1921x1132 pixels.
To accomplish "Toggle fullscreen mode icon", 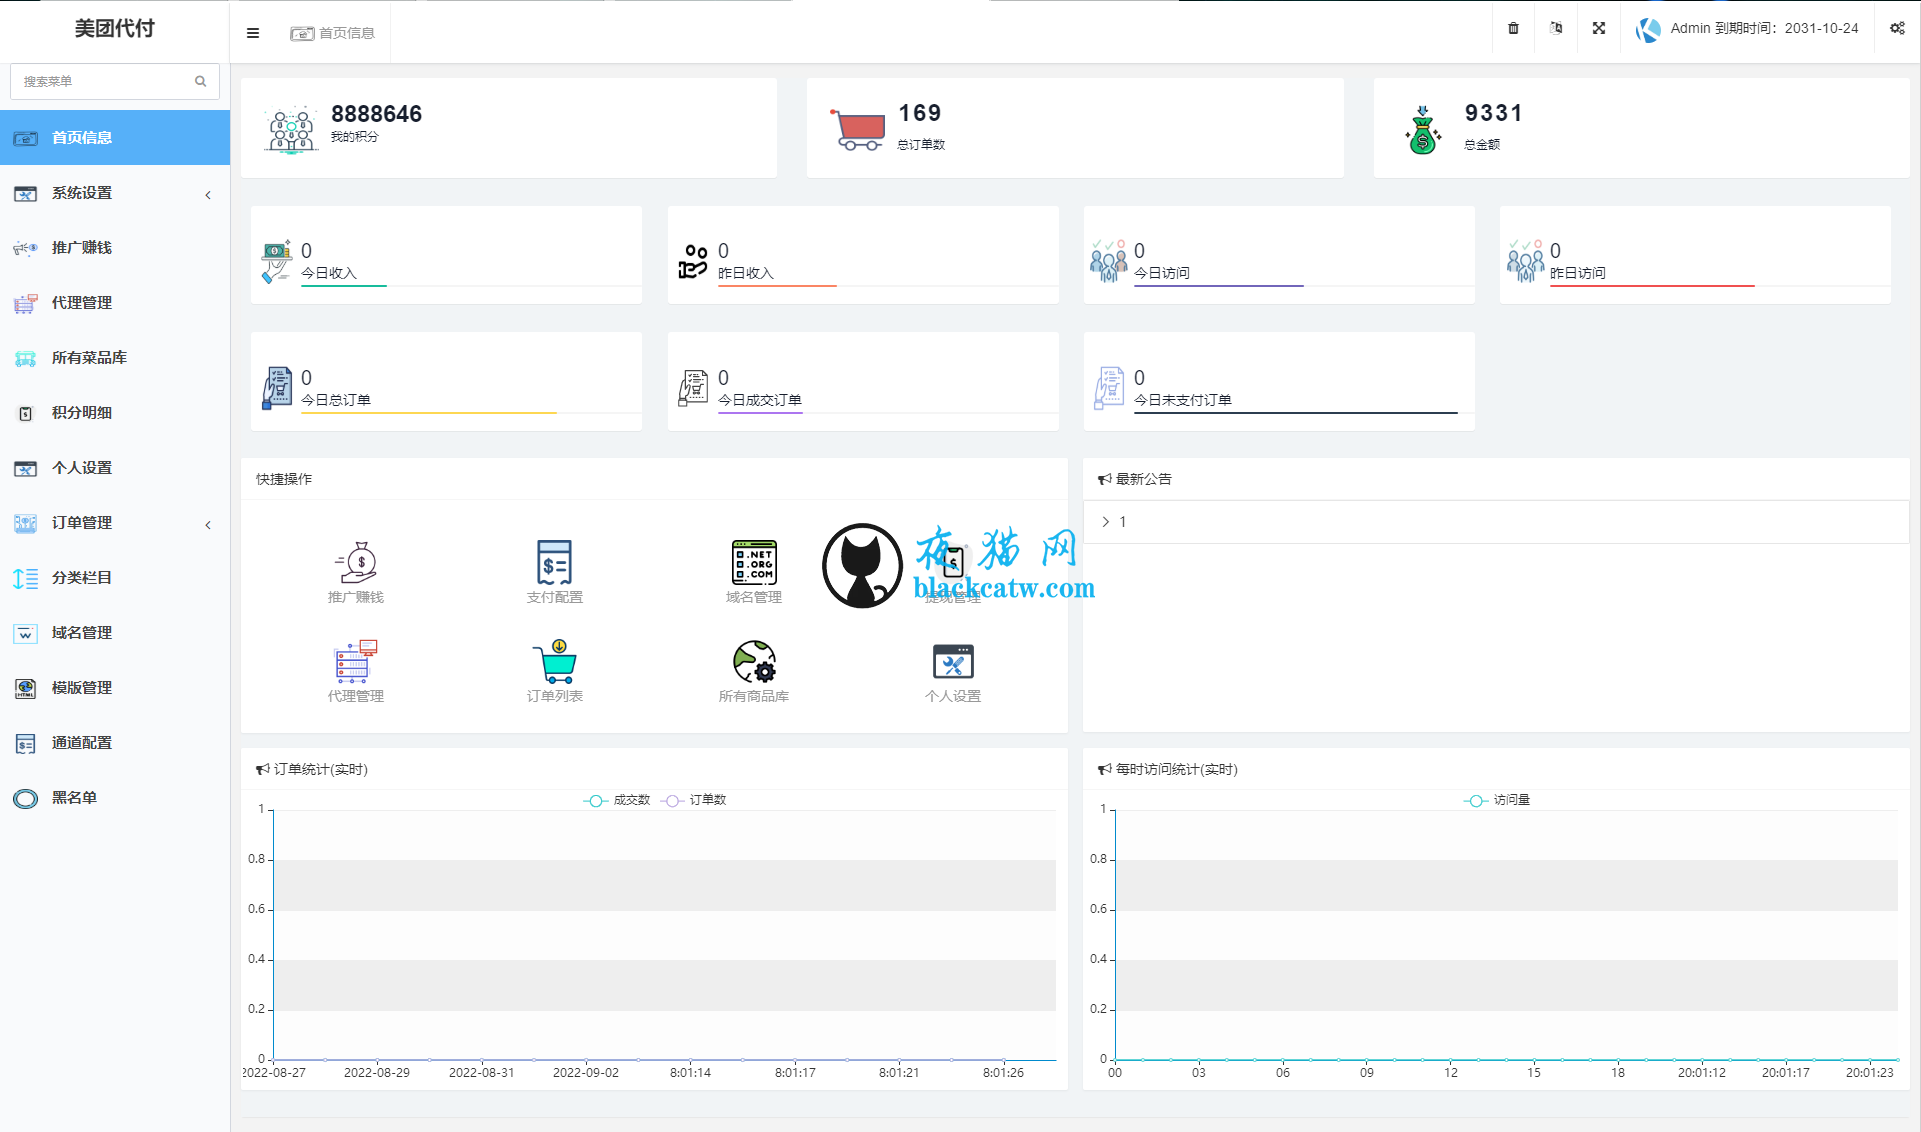I will click(x=1599, y=28).
